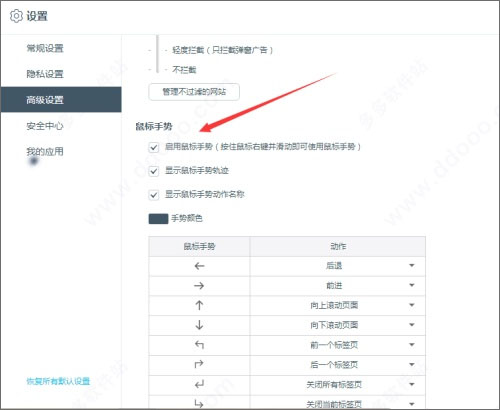Click the up-then-right gesture icon
This screenshot has height=410, width=500.
pos(199,364)
